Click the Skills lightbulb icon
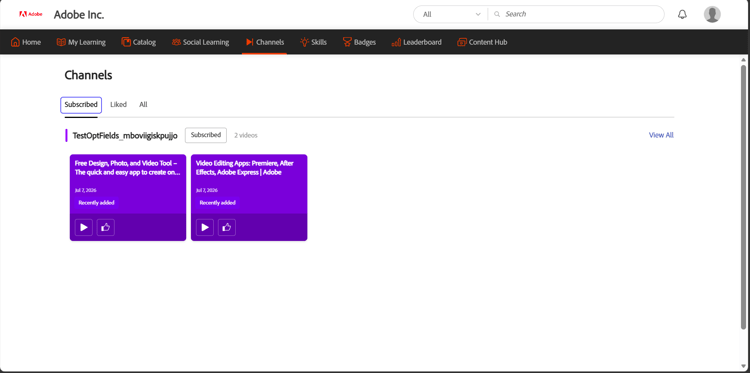The height and width of the screenshot is (373, 750). click(304, 42)
